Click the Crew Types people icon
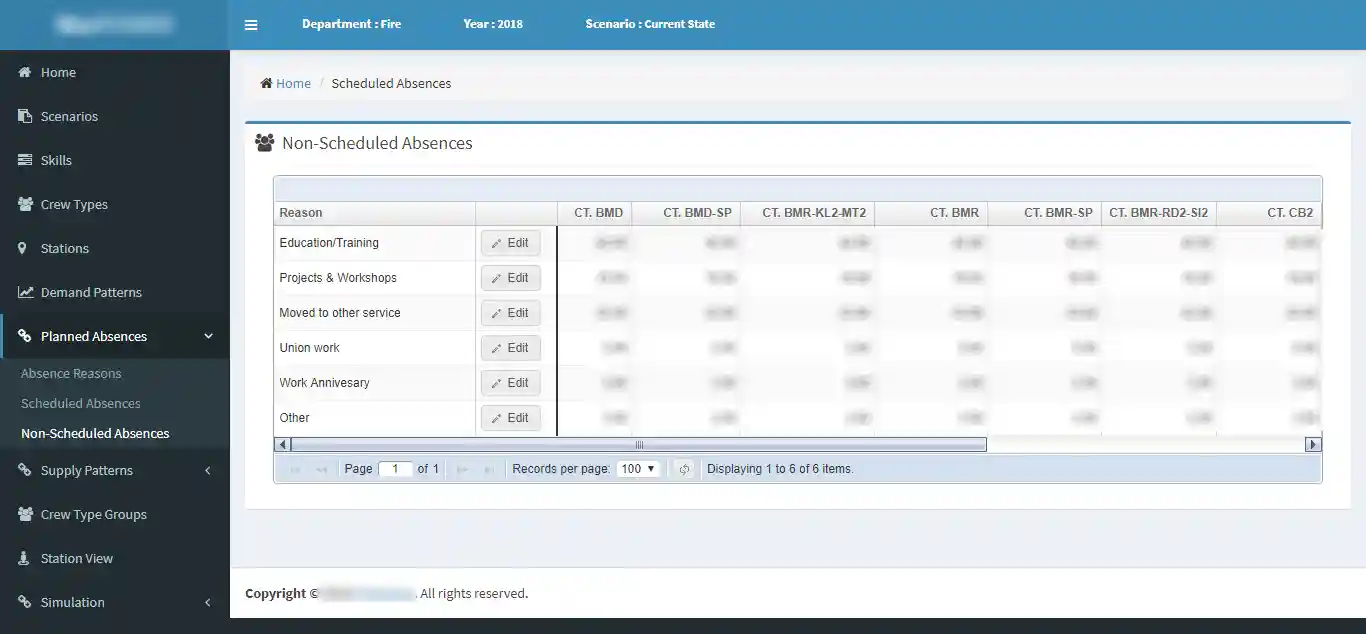Screen dimensions: 1366x634 coord(25,205)
